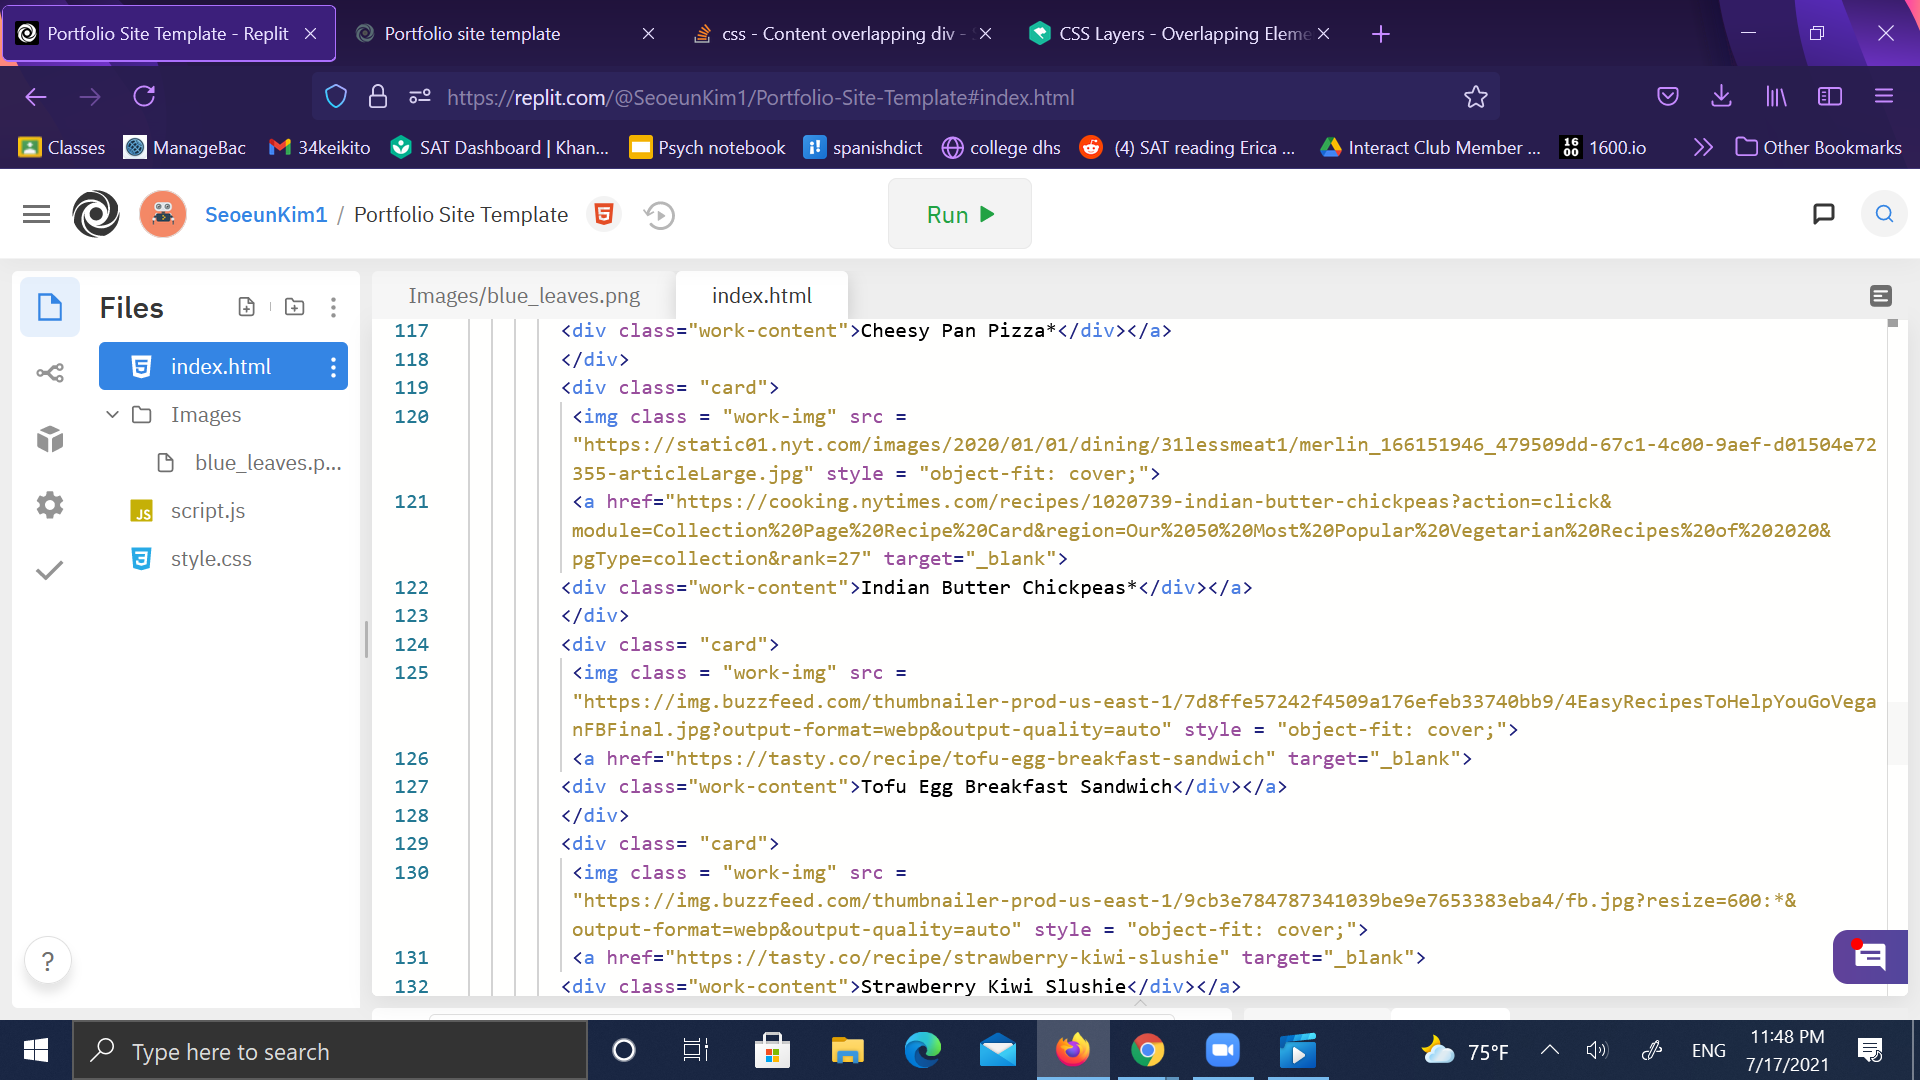The width and height of the screenshot is (1920, 1080).
Task: Open the Packages cube icon
Action: 50,439
